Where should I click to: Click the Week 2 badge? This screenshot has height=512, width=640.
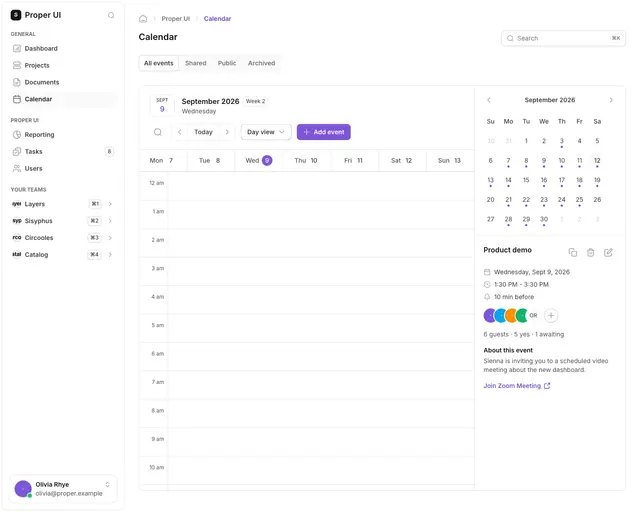coord(255,101)
